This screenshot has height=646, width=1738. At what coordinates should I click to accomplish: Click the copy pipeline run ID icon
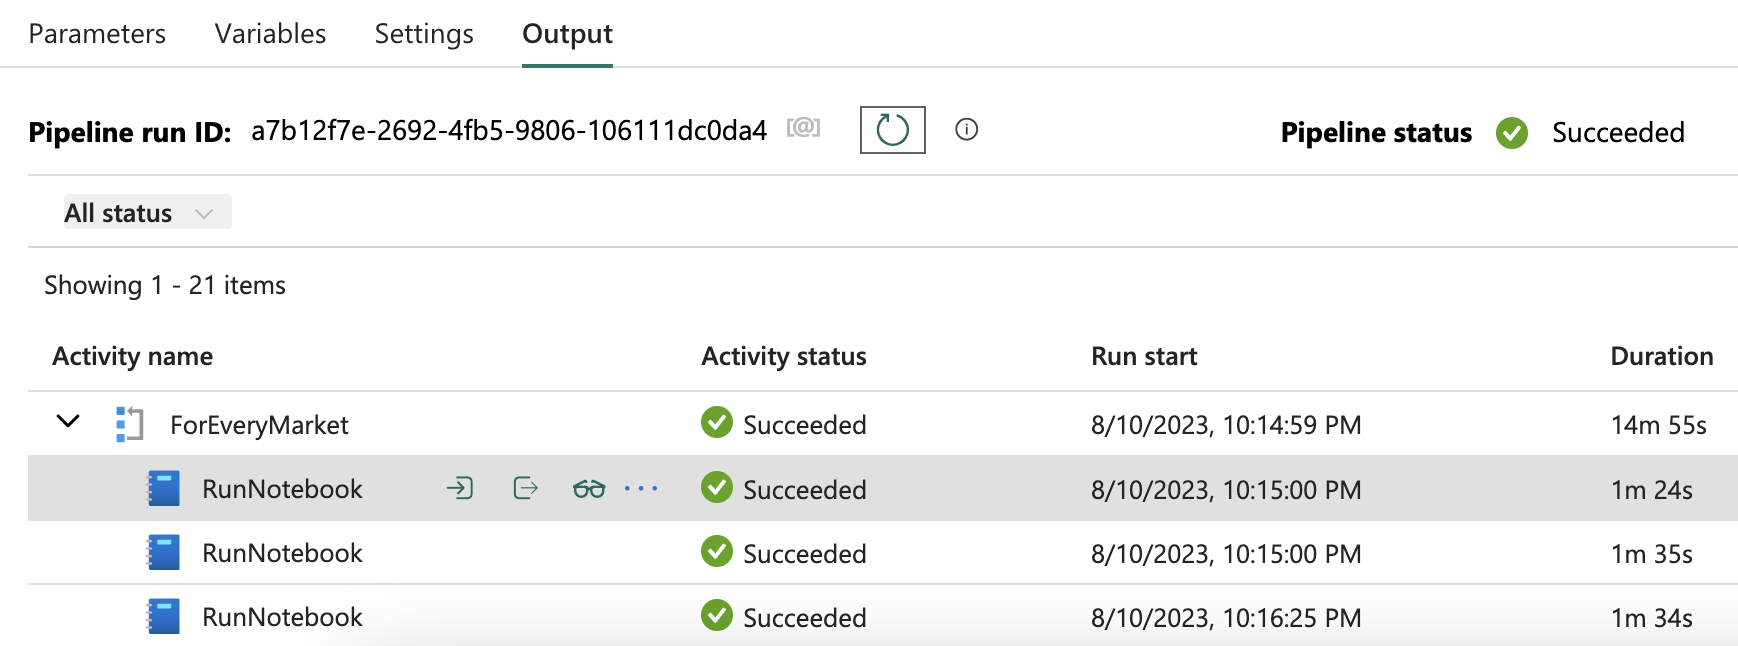(803, 128)
